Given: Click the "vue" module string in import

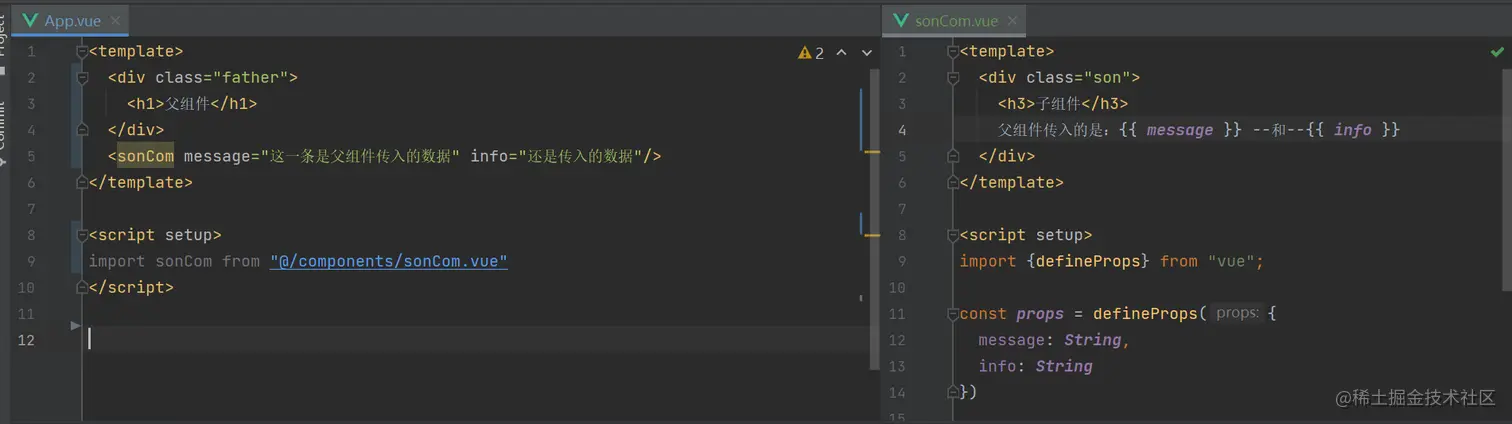Looking at the screenshot, I should click(x=1231, y=261).
